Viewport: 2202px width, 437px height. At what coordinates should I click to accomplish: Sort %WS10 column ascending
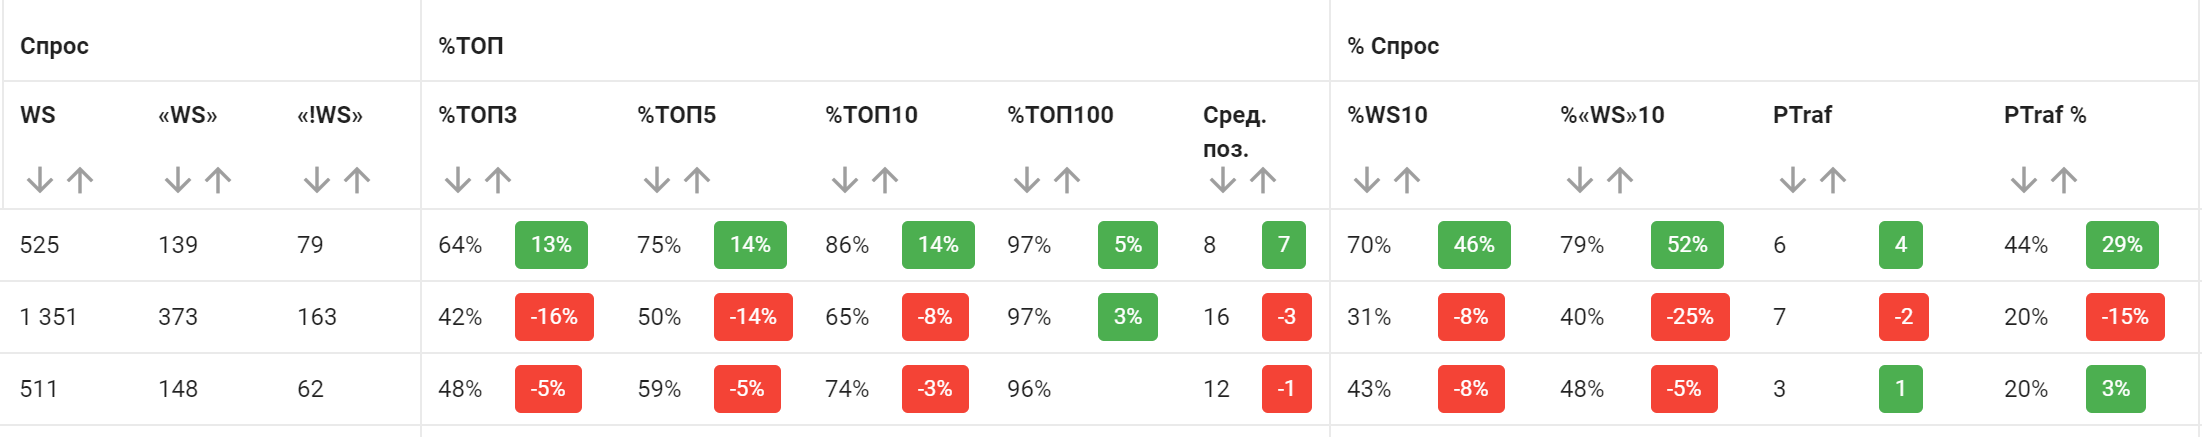(x=1407, y=180)
